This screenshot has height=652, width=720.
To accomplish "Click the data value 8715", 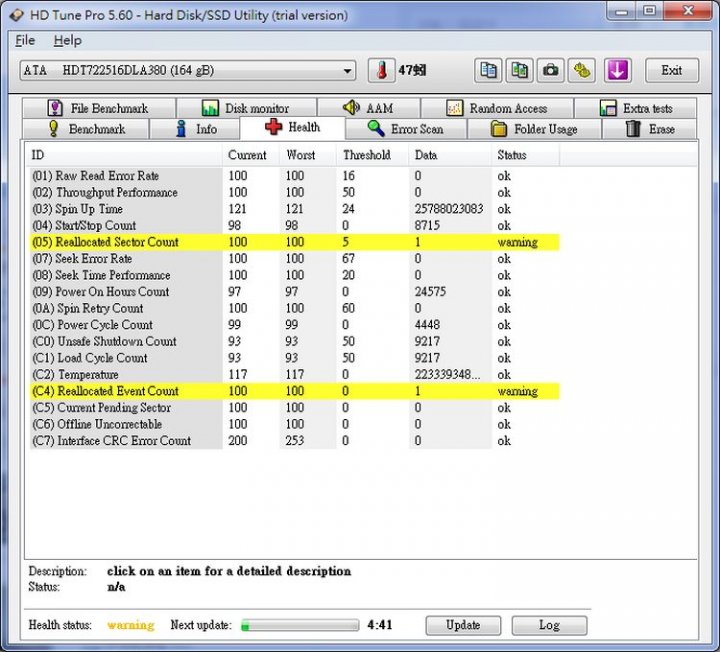I will pos(427,225).
